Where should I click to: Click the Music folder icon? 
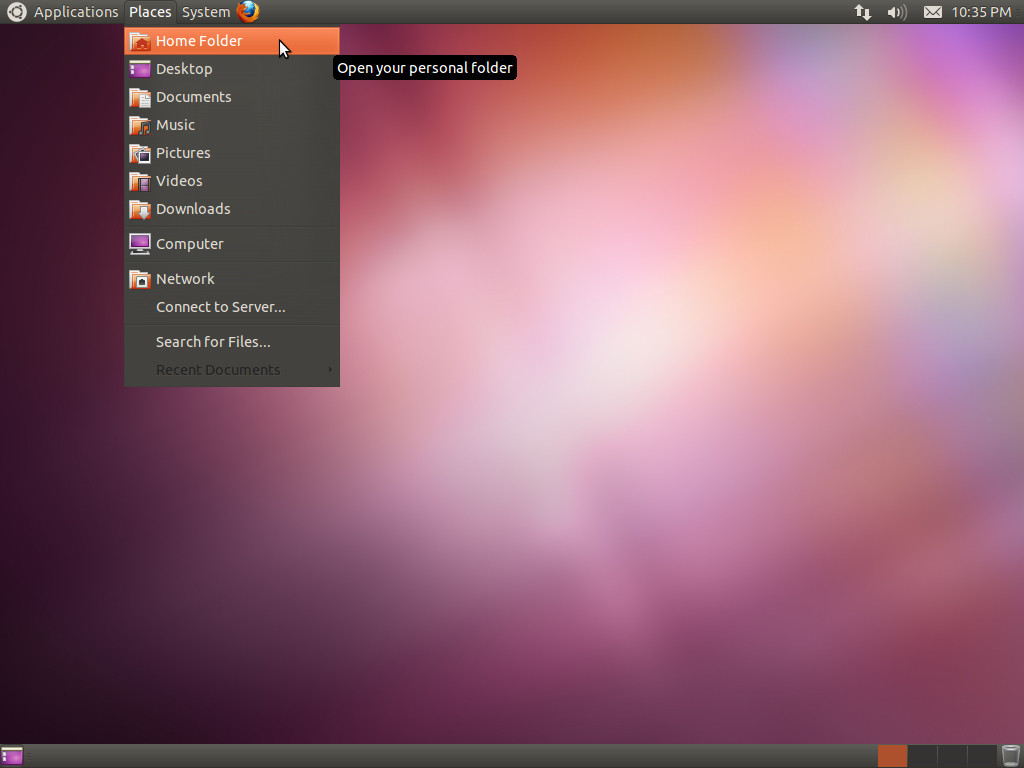coord(140,125)
